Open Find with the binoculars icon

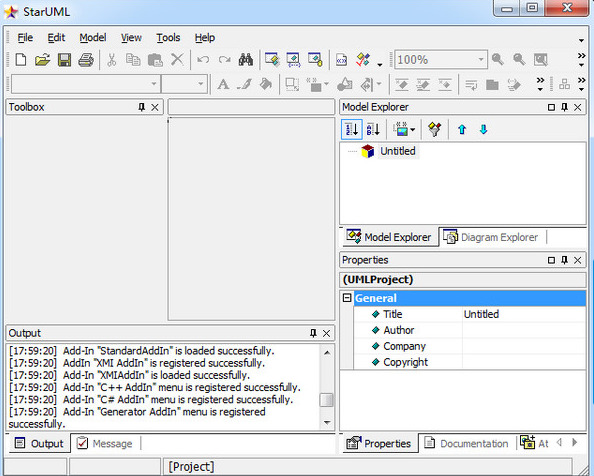click(x=245, y=60)
